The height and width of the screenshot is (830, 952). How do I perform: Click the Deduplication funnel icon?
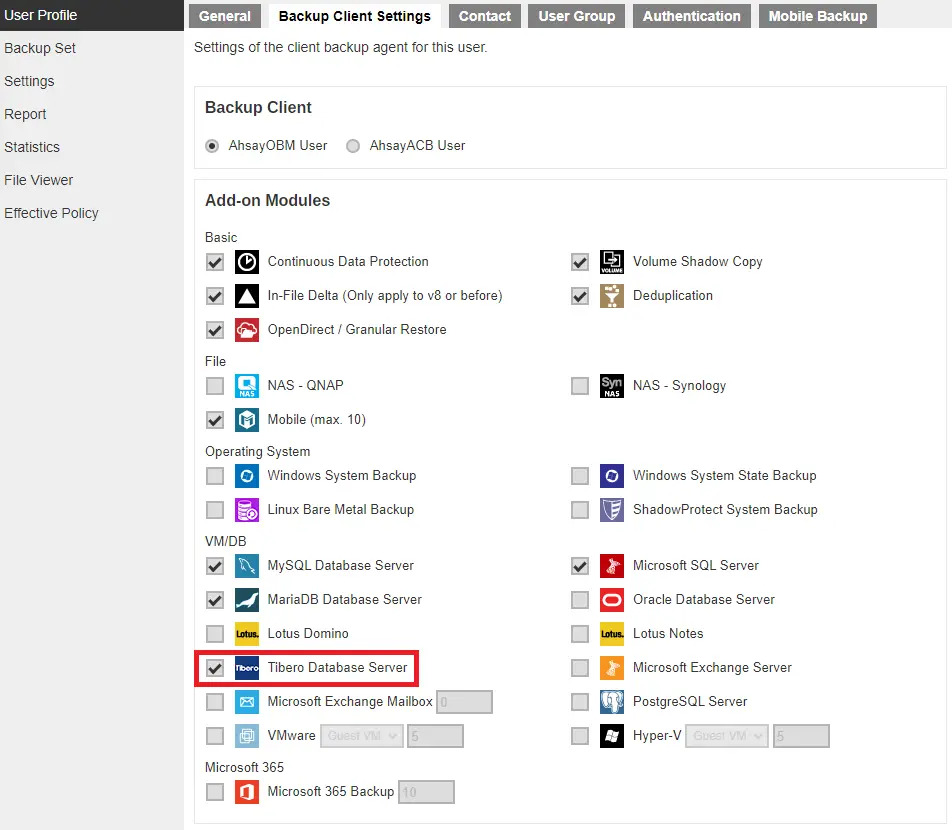(x=611, y=296)
